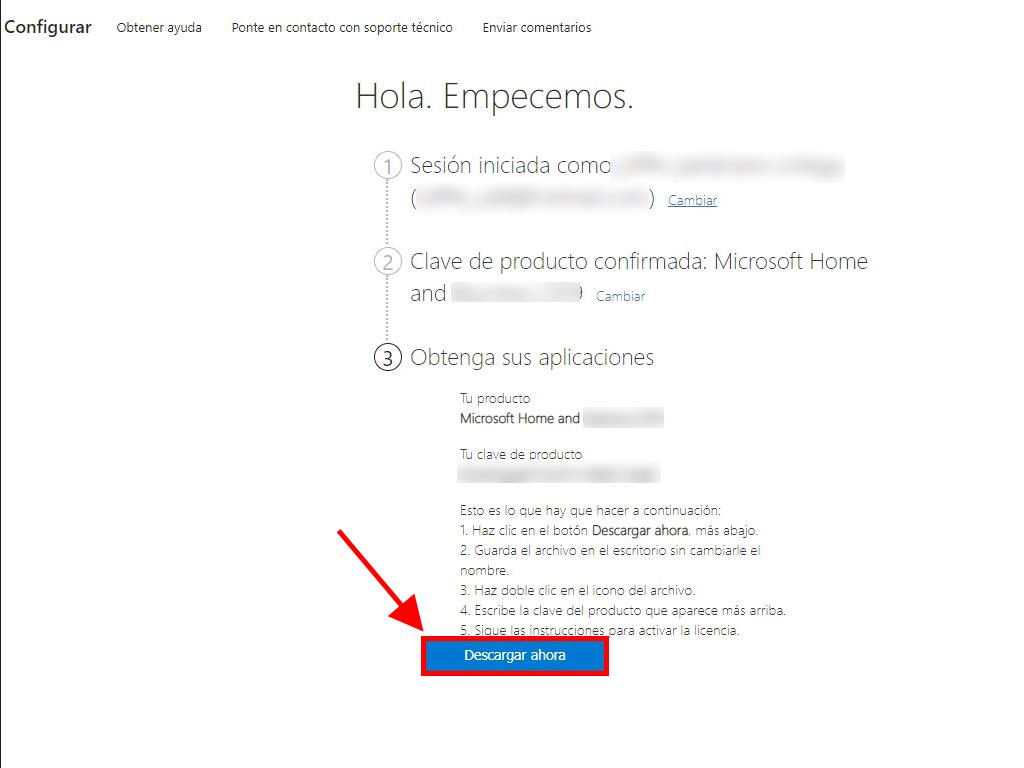Click the red arrow annotation

381,581
